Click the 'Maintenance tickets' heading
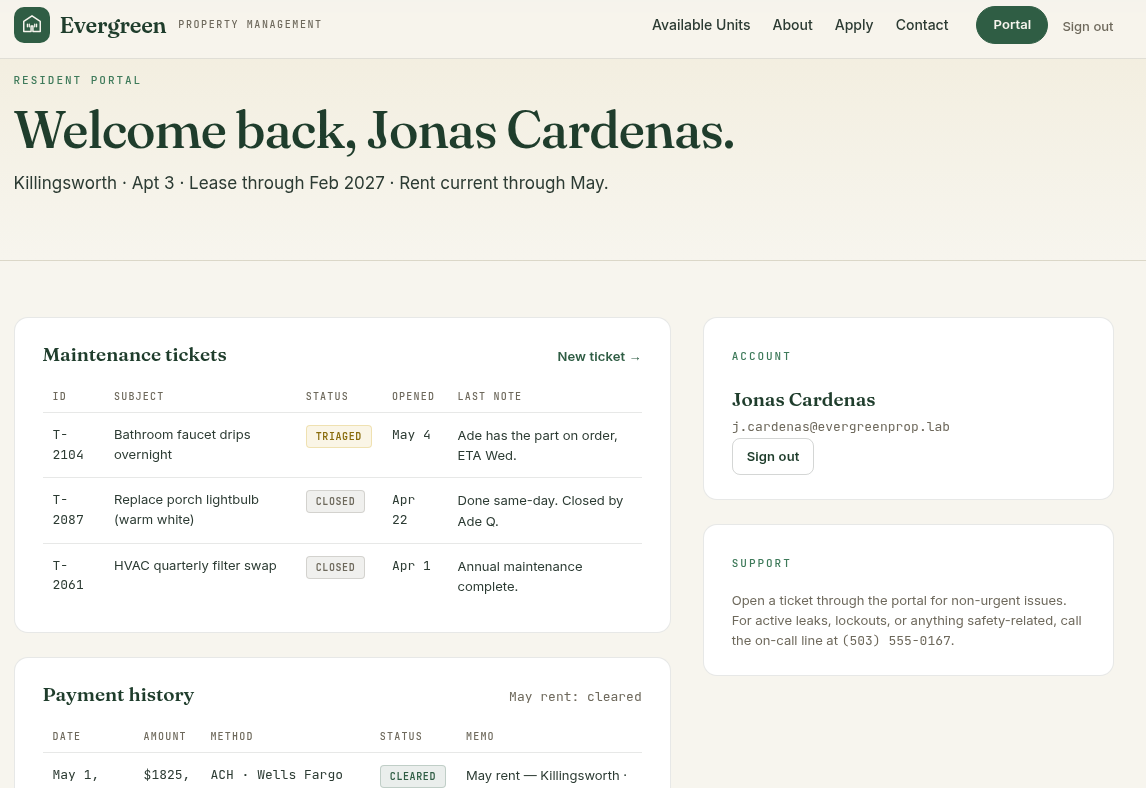Viewport: 1146px width, 788px height. 134,355
